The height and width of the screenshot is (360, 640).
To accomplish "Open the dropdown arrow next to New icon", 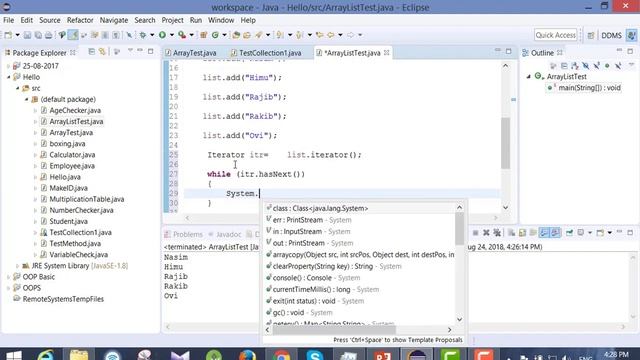I will point(18,35).
